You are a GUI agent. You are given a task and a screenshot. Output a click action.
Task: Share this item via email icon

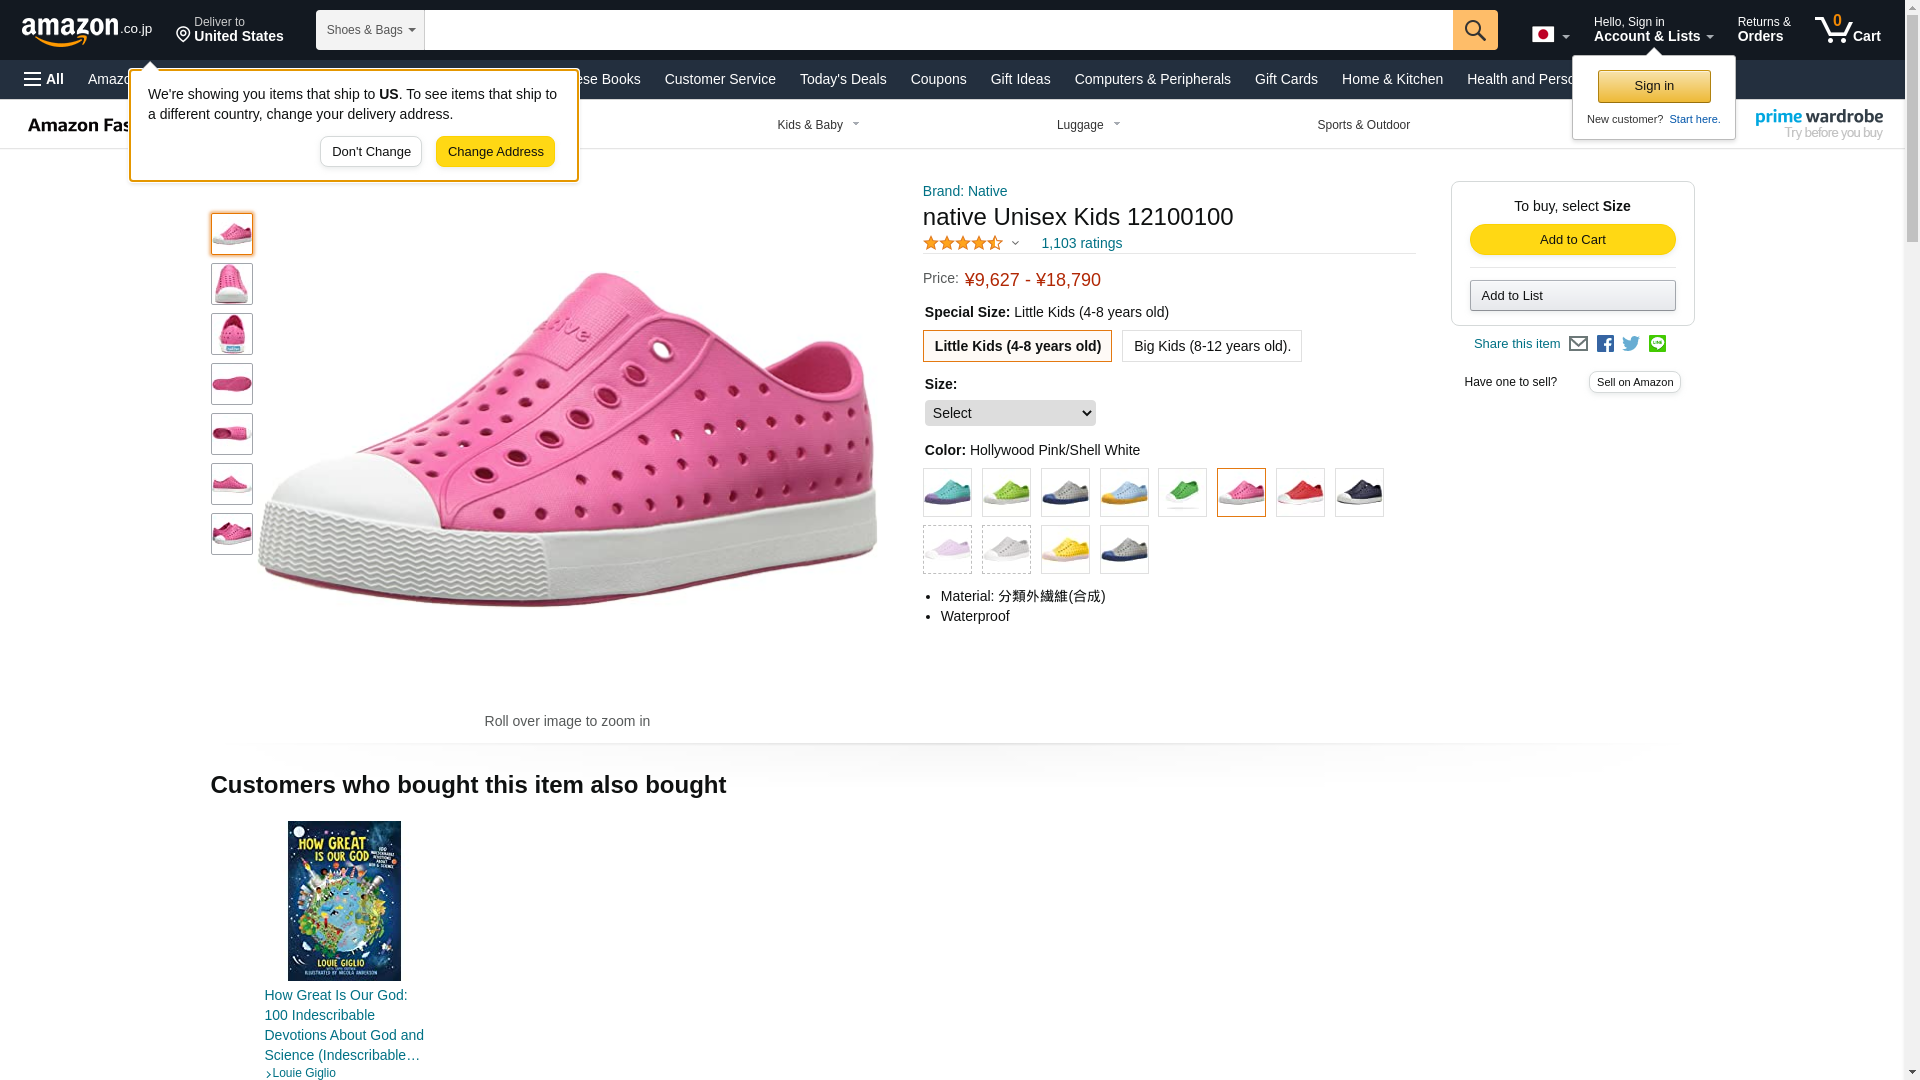click(1578, 344)
